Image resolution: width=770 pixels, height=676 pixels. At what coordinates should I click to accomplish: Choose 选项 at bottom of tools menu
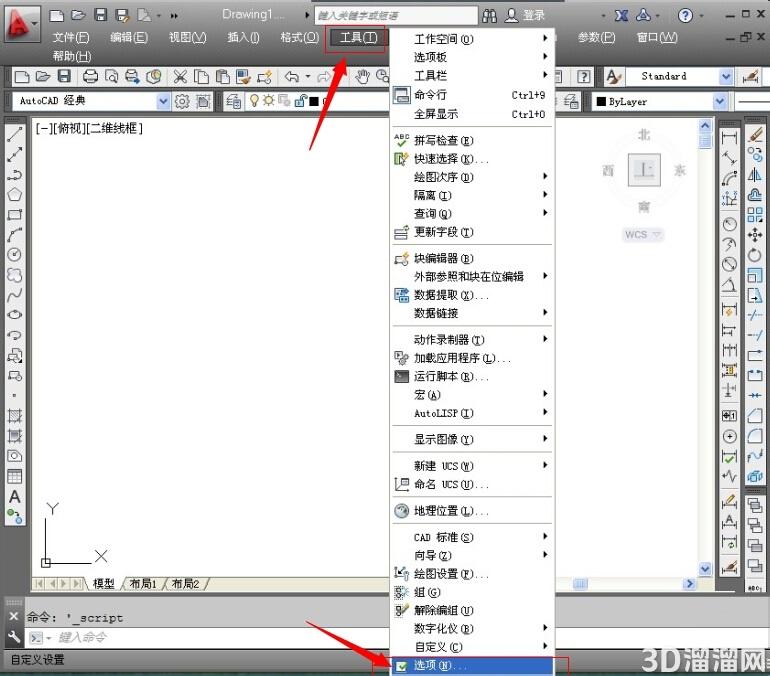coord(472,665)
